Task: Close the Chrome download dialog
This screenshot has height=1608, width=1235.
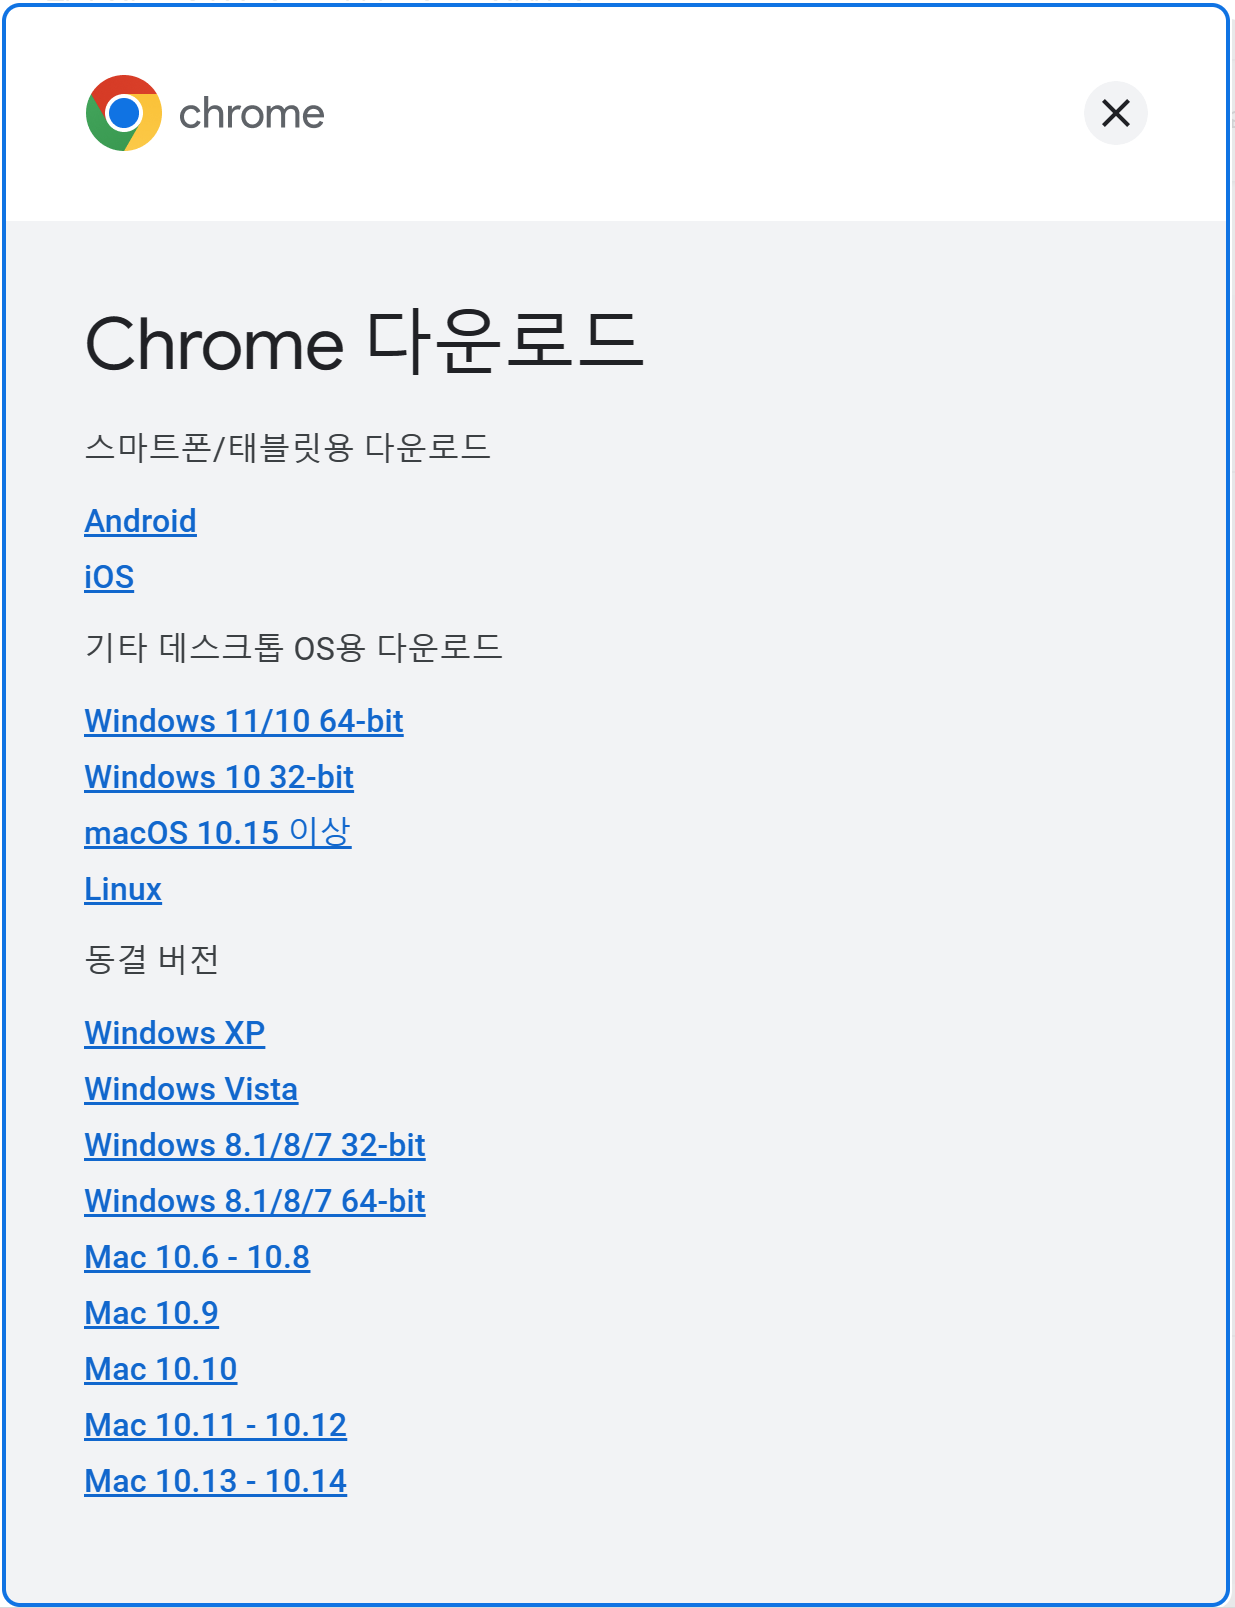Action: [x=1115, y=113]
